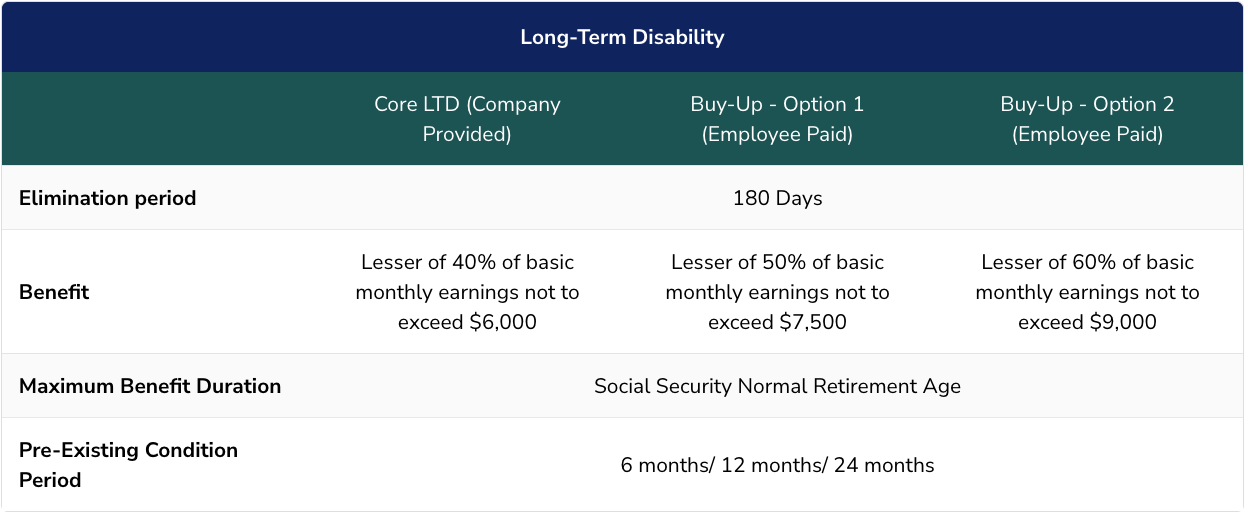Select the Lesser of 60% benefit cell

click(1087, 292)
